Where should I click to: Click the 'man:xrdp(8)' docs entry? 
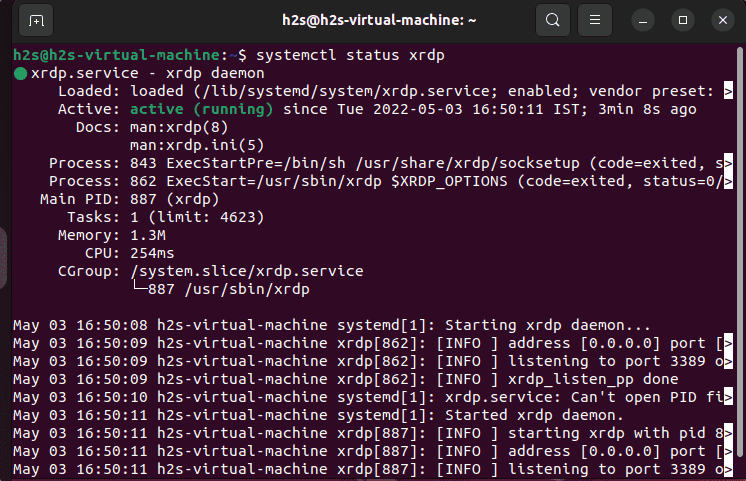click(179, 128)
